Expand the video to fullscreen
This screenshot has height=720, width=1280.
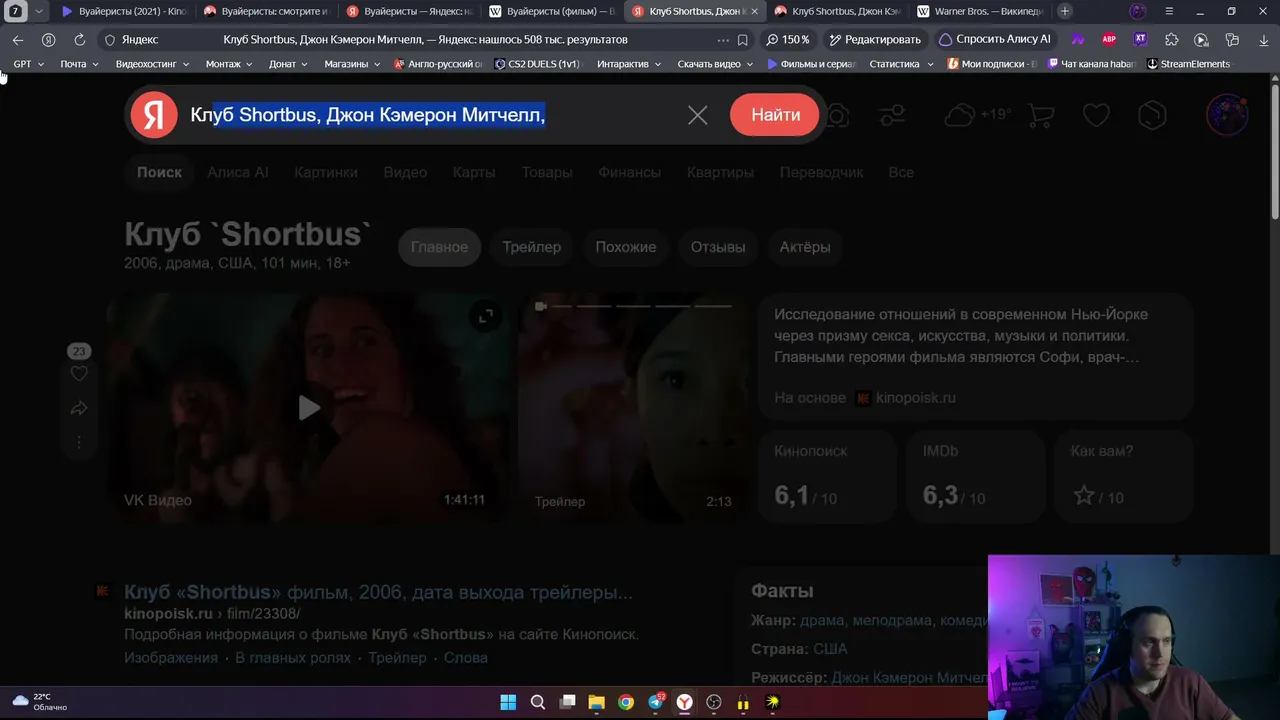(x=485, y=316)
